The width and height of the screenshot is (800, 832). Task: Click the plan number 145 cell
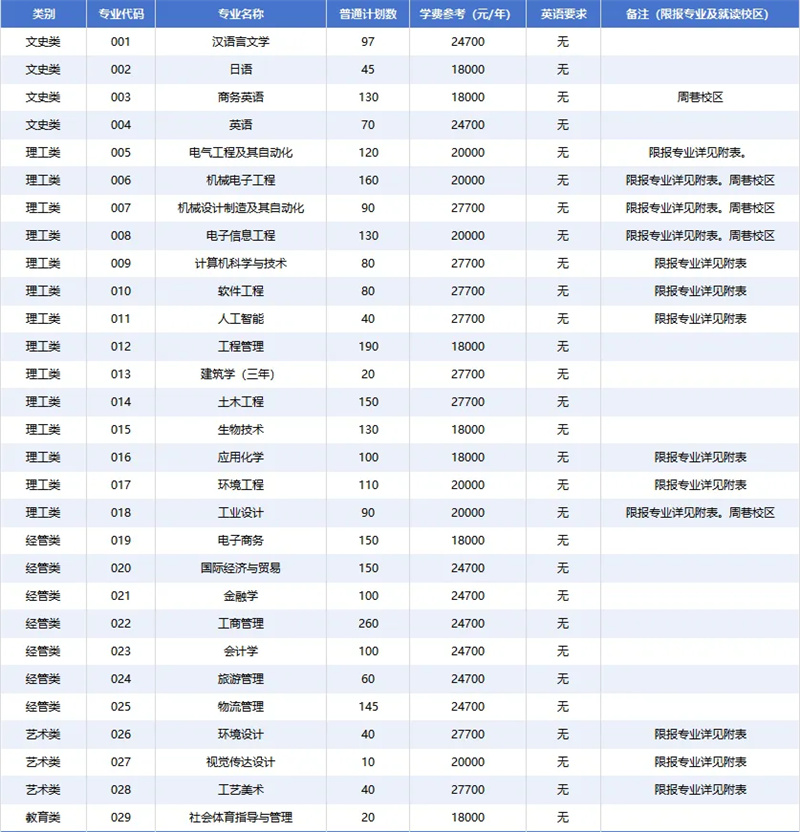click(368, 706)
